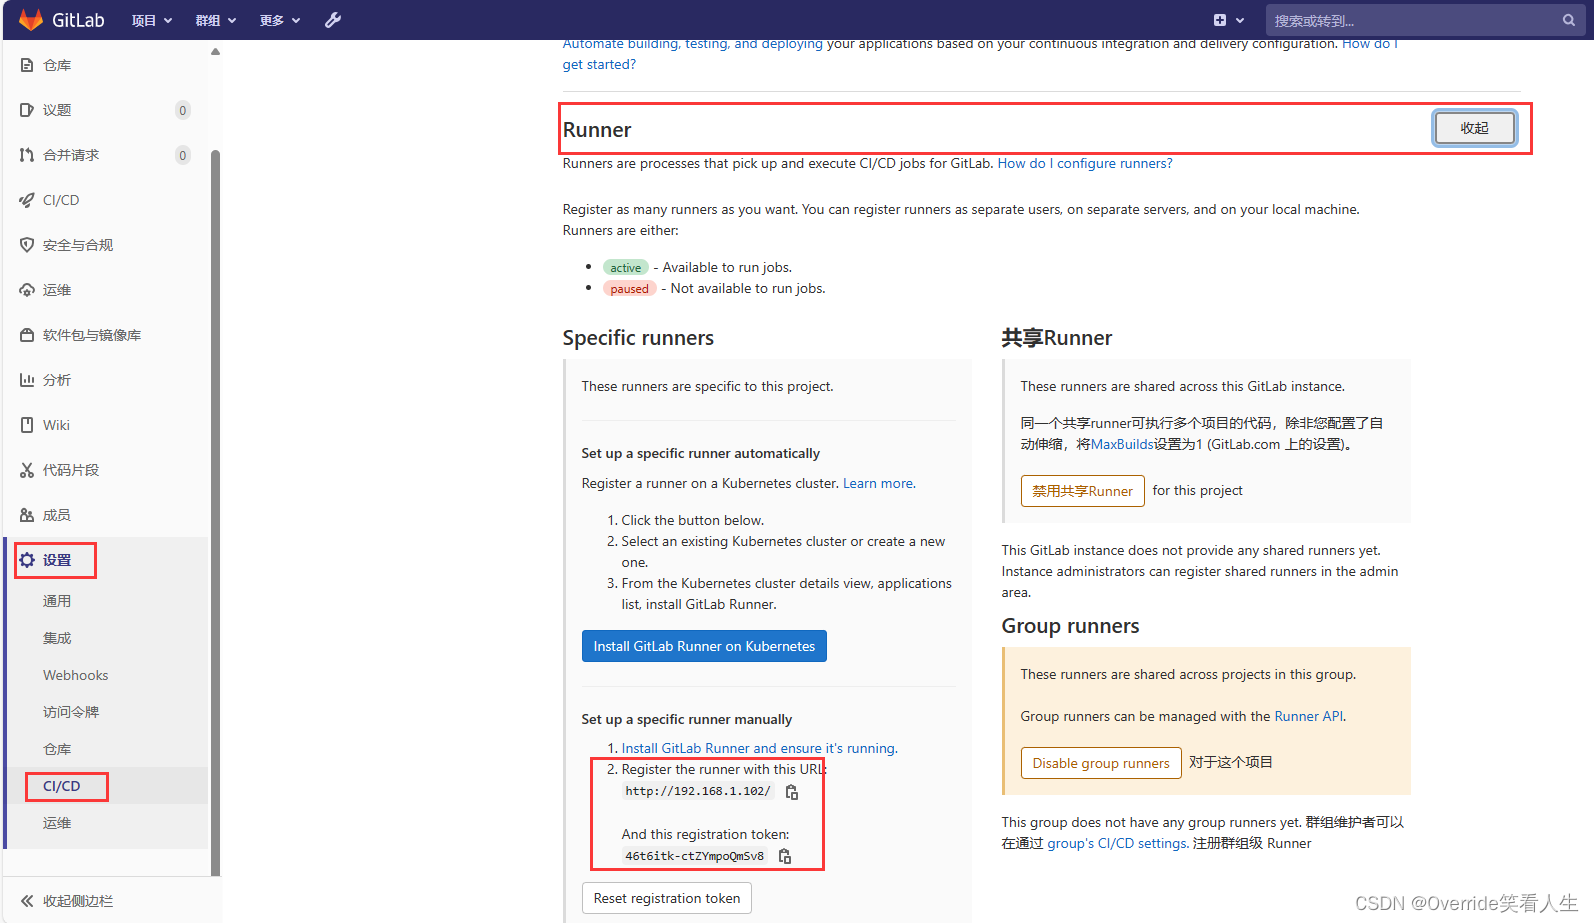Click the sidebar scroll-up arrow
The height and width of the screenshot is (923, 1594).
[215, 51]
